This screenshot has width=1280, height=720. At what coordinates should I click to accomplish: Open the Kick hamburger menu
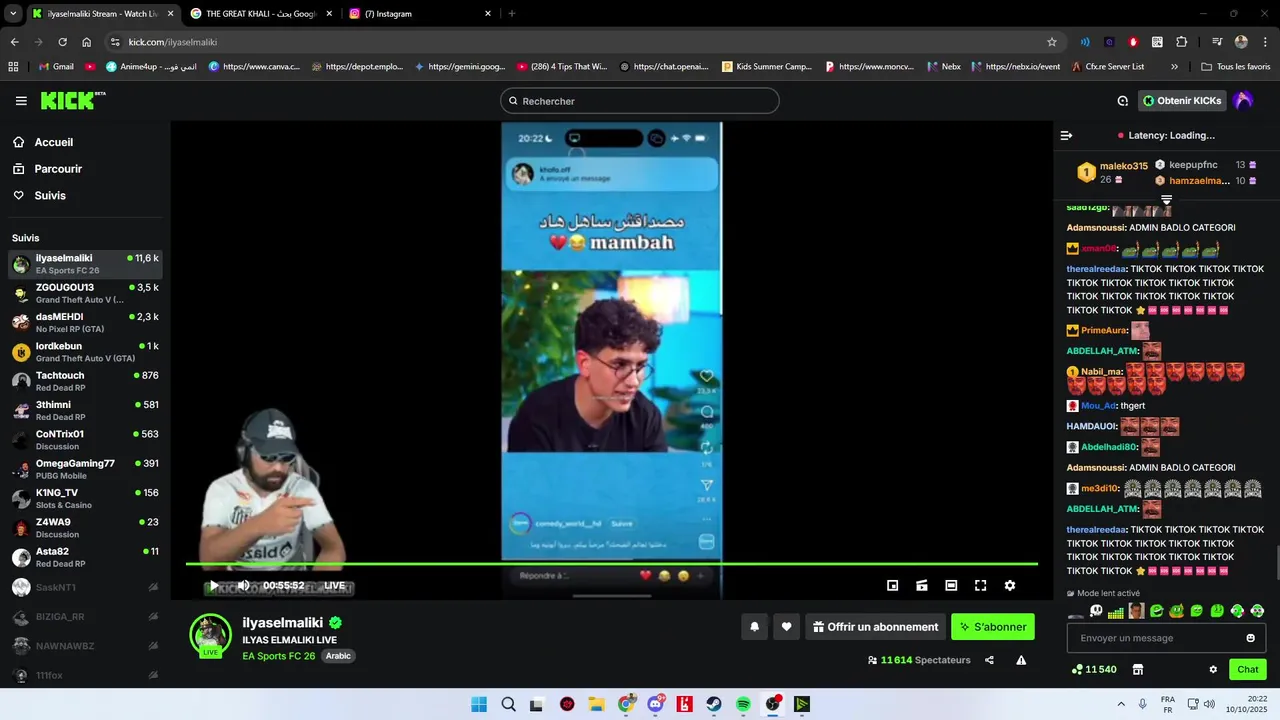tap(21, 101)
